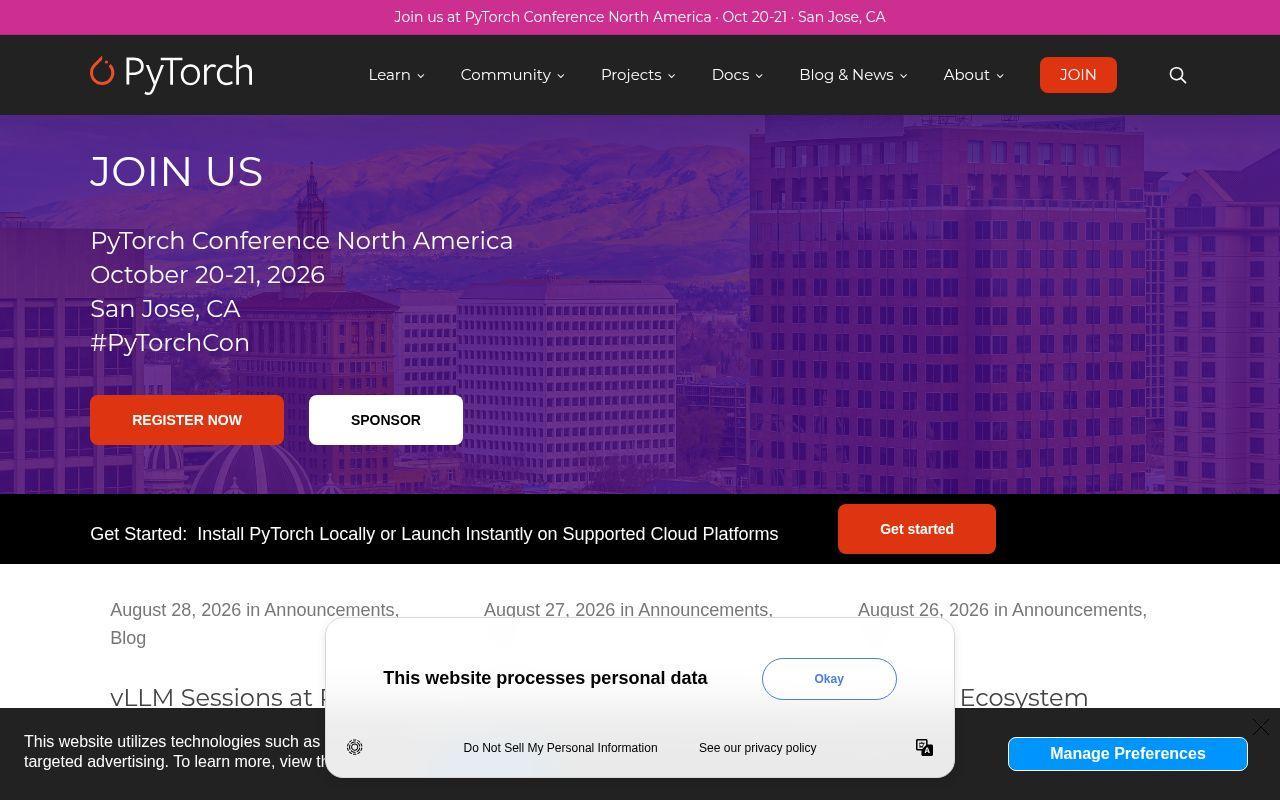Open the site search magnifier icon
The height and width of the screenshot is (800, 1280).
[1178, 75]
